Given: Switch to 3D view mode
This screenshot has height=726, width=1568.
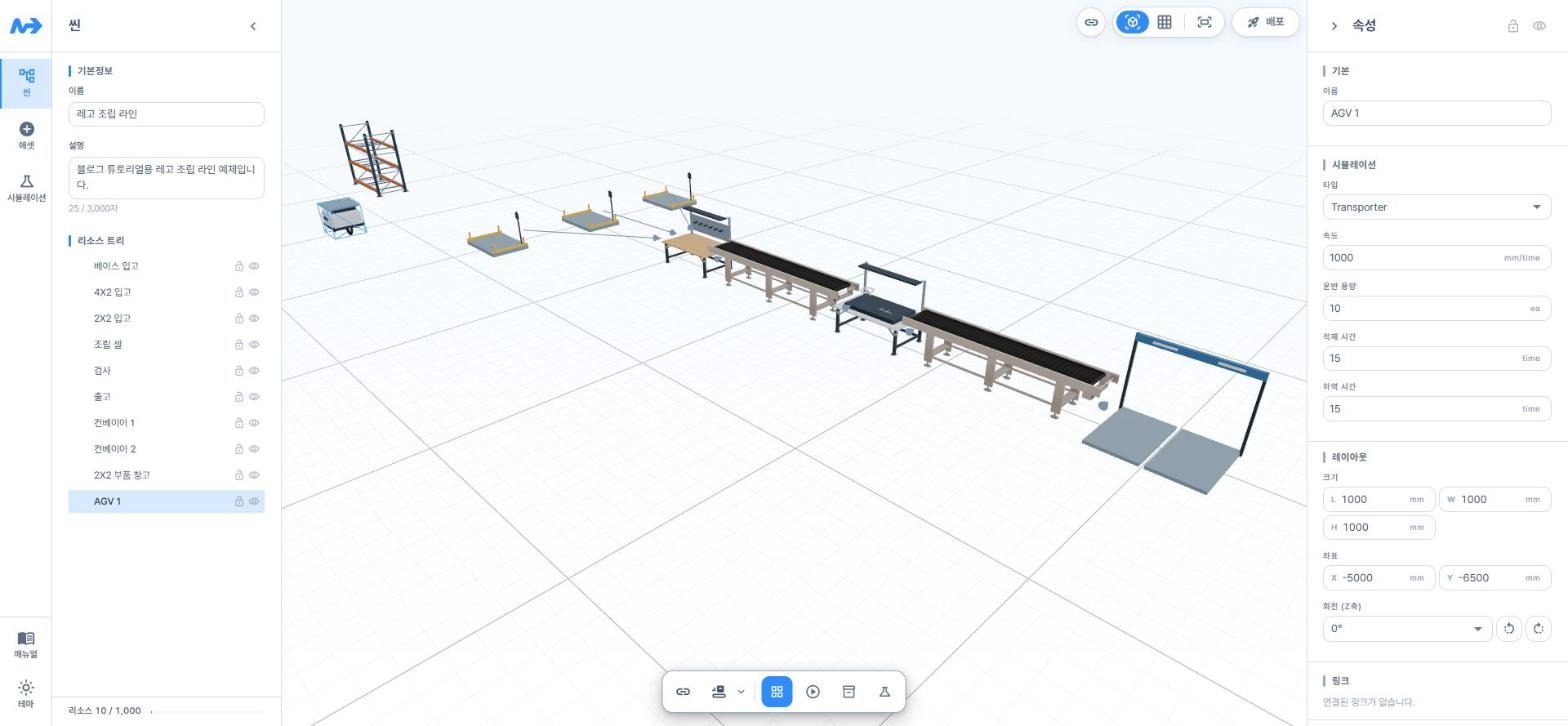Looking at the screenshot, I should (1132, 22).
